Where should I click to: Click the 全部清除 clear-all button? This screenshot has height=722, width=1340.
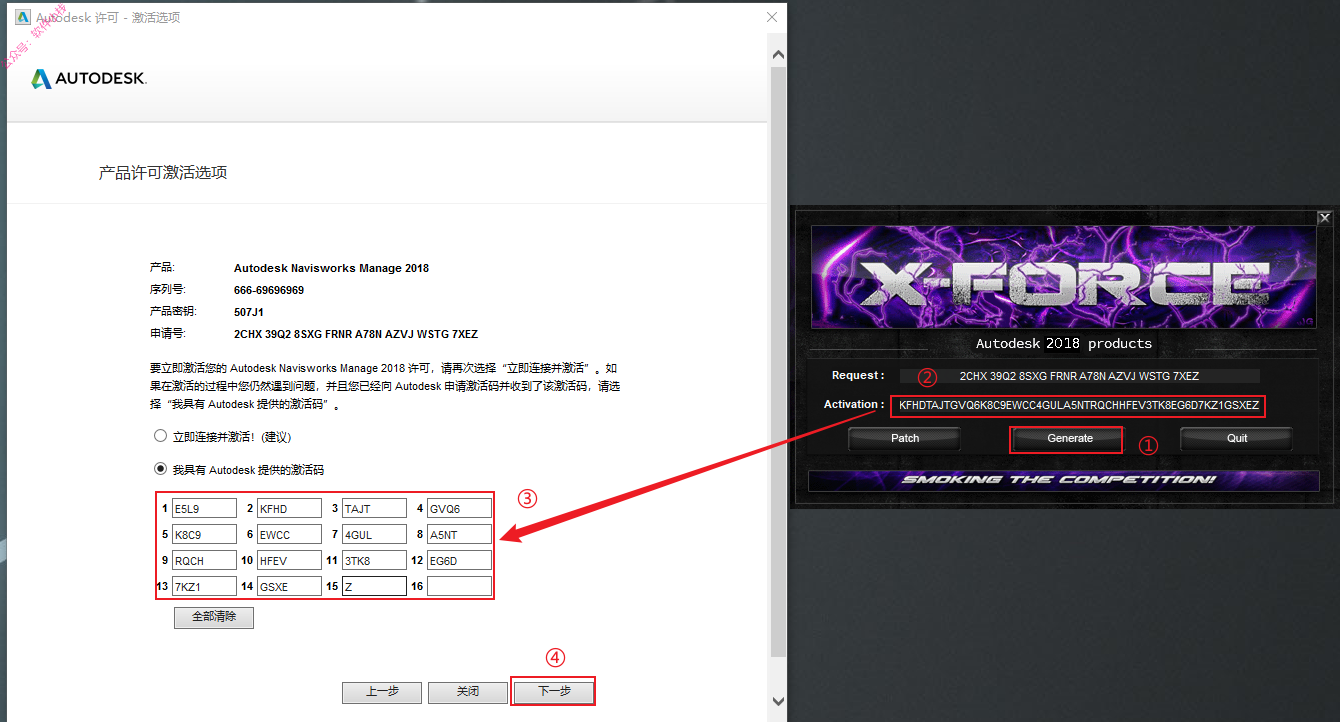click(214, 617)
